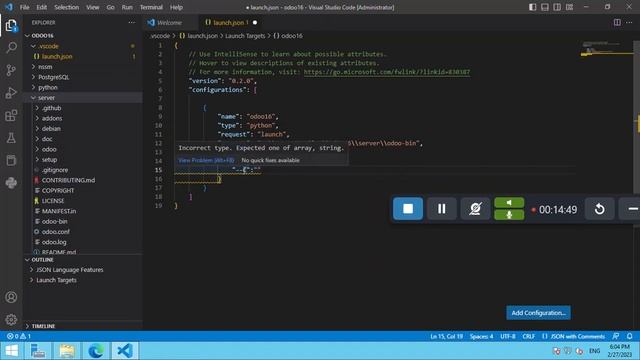Open Microsoft Edge from taskbar
Screen dimensions: 640x360
pyautogui.click(x=96, y=351)
